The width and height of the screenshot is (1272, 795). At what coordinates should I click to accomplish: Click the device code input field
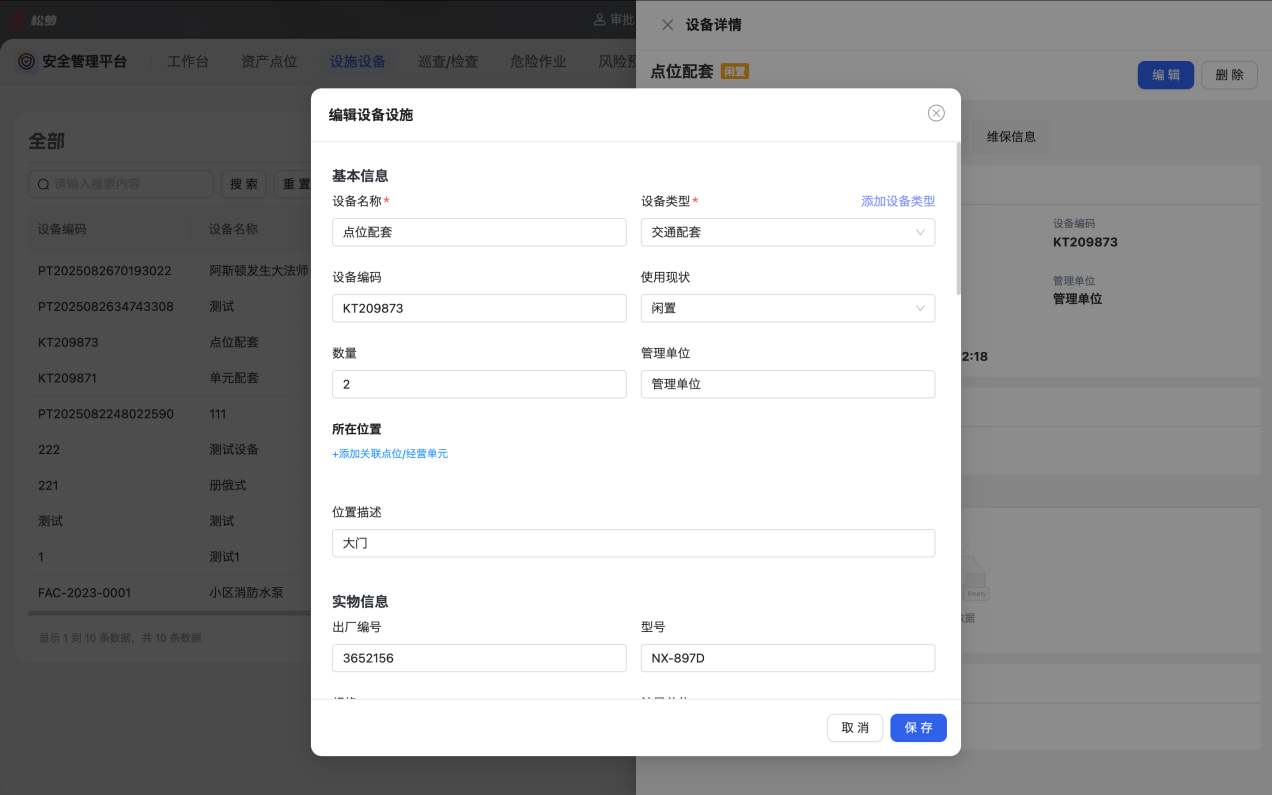pos(479,308)
